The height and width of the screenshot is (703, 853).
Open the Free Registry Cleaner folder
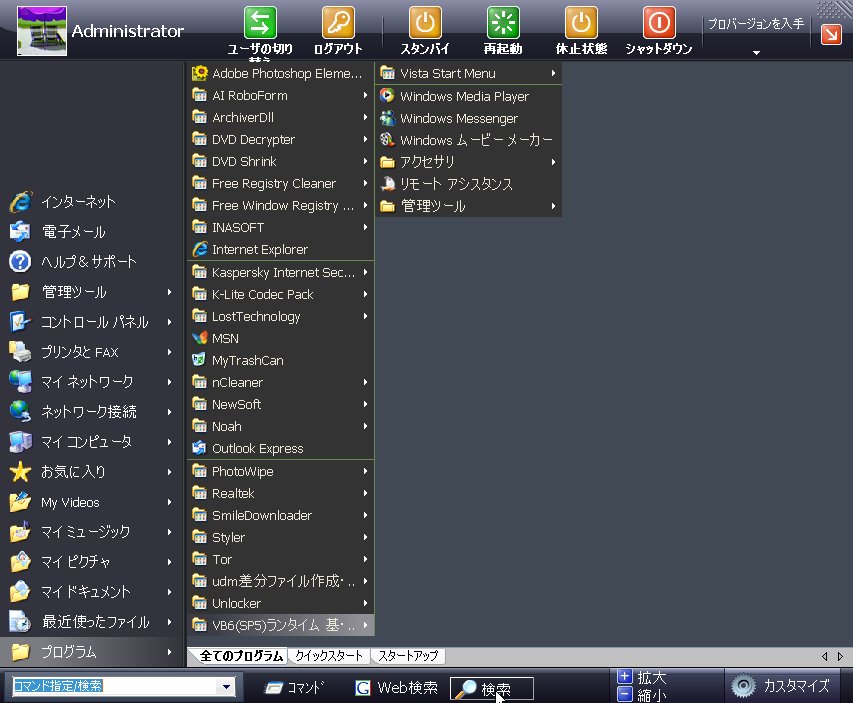280,183
